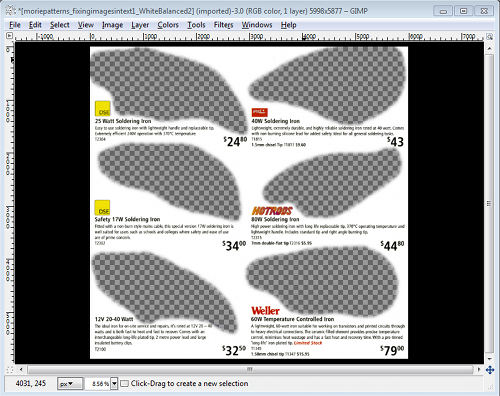Open the px unit dropdown

click(69, 384)
